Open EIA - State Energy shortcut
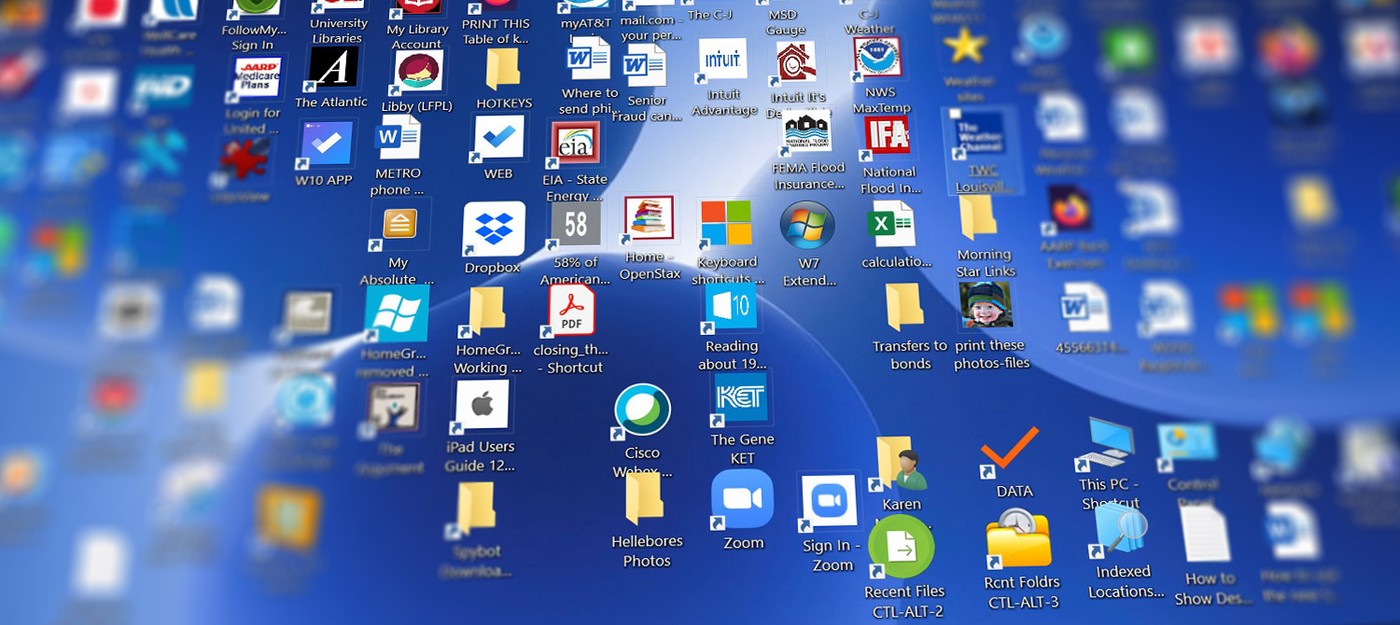 click(x=575, y=145)
